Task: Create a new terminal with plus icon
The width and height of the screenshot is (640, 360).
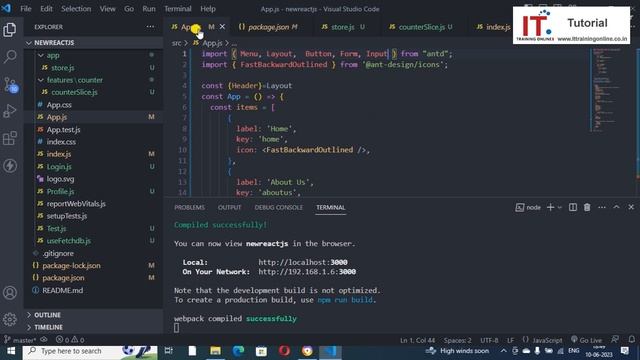Action: [550, 207]
